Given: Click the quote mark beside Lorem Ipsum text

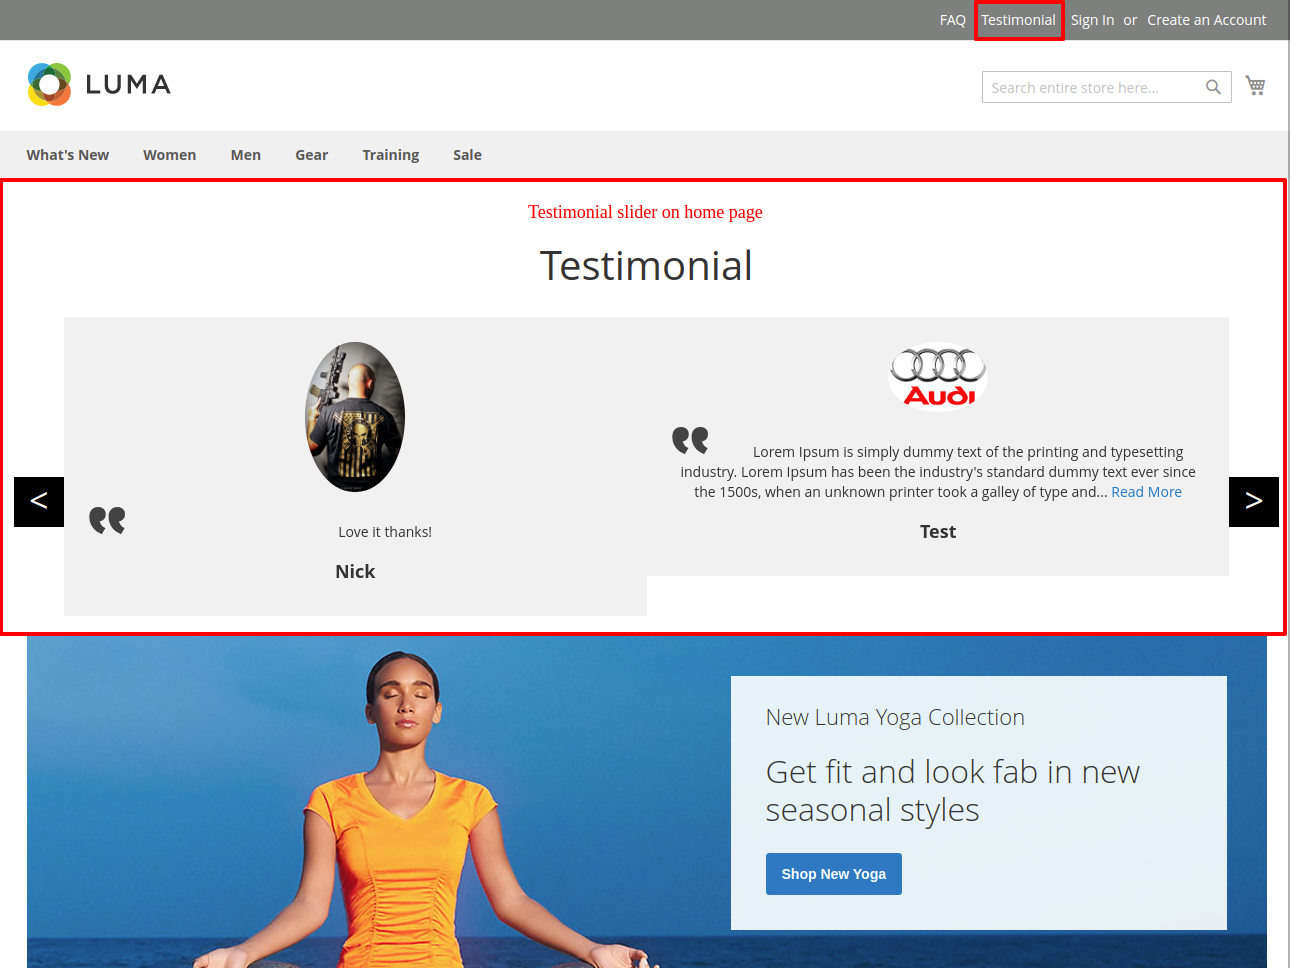Looking at the screenshot, I should tap(690, 440).
